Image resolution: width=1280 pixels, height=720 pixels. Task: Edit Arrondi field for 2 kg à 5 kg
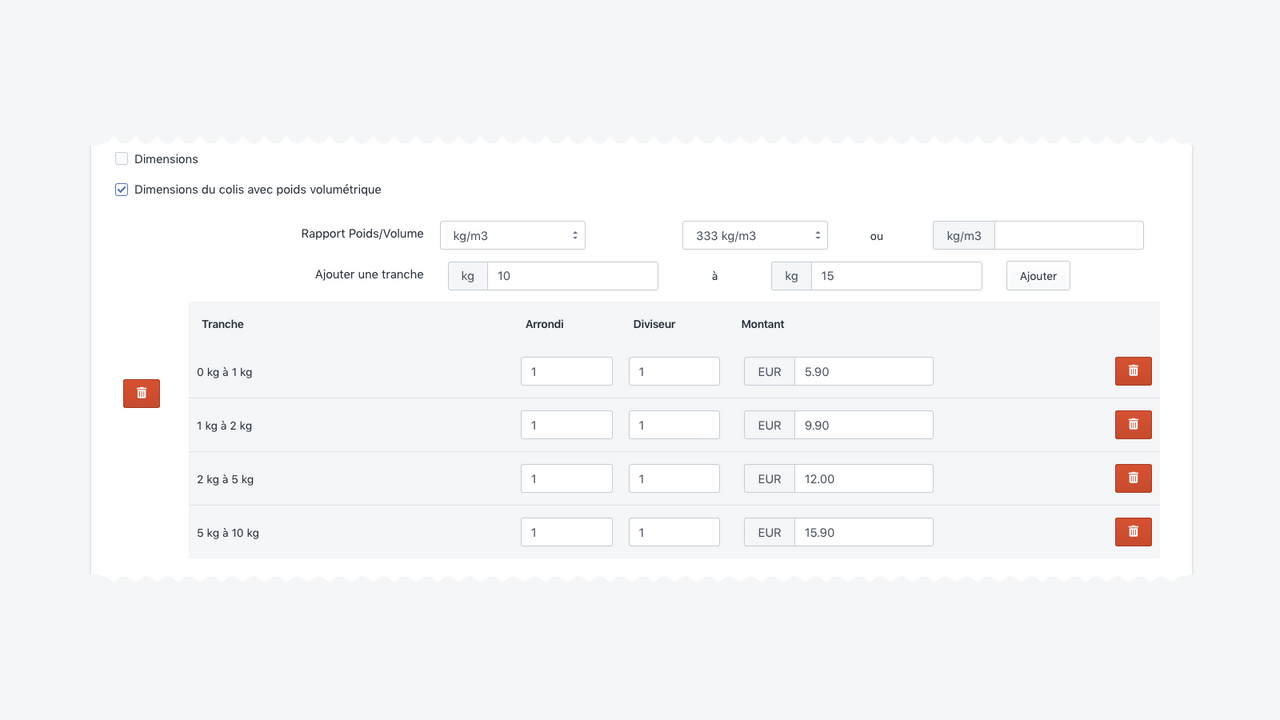pos(566,478)
